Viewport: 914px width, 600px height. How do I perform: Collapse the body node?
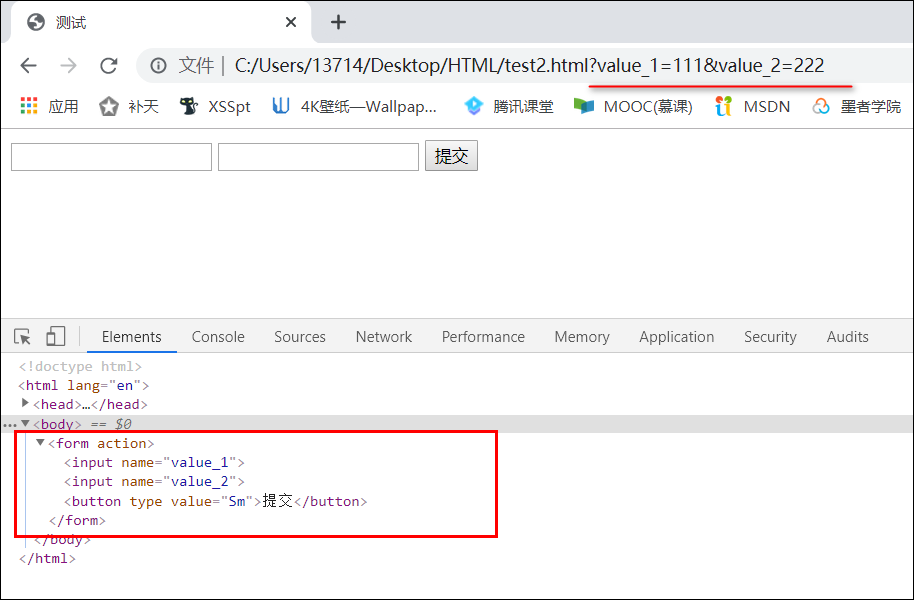[x=25, y=423]
